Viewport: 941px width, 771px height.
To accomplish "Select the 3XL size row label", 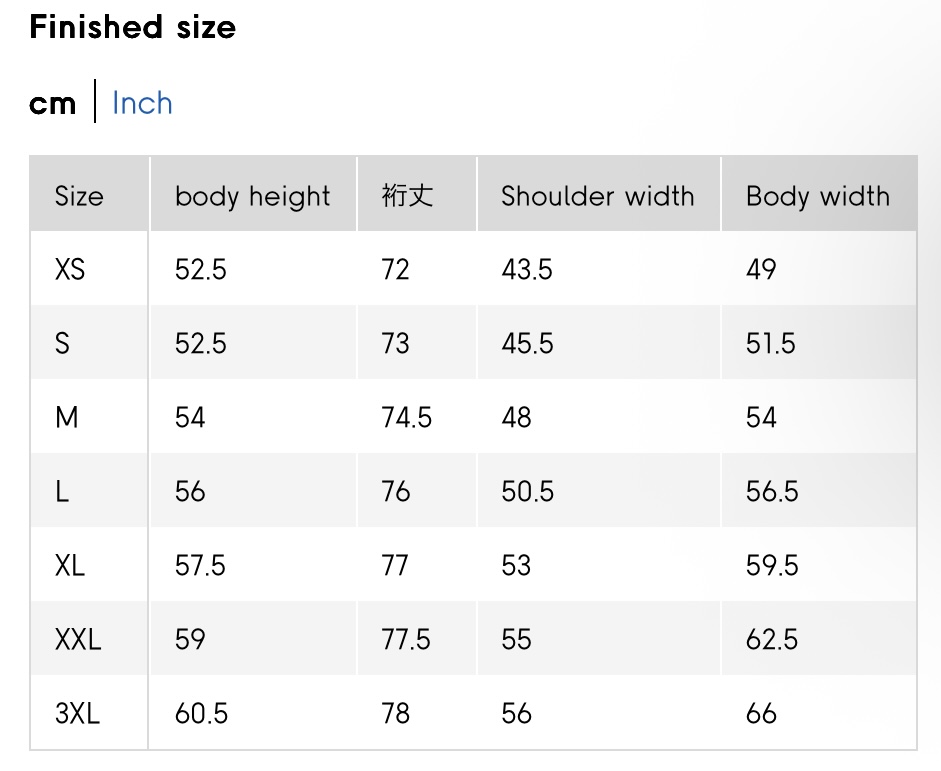I will click(x=77, y=714).
